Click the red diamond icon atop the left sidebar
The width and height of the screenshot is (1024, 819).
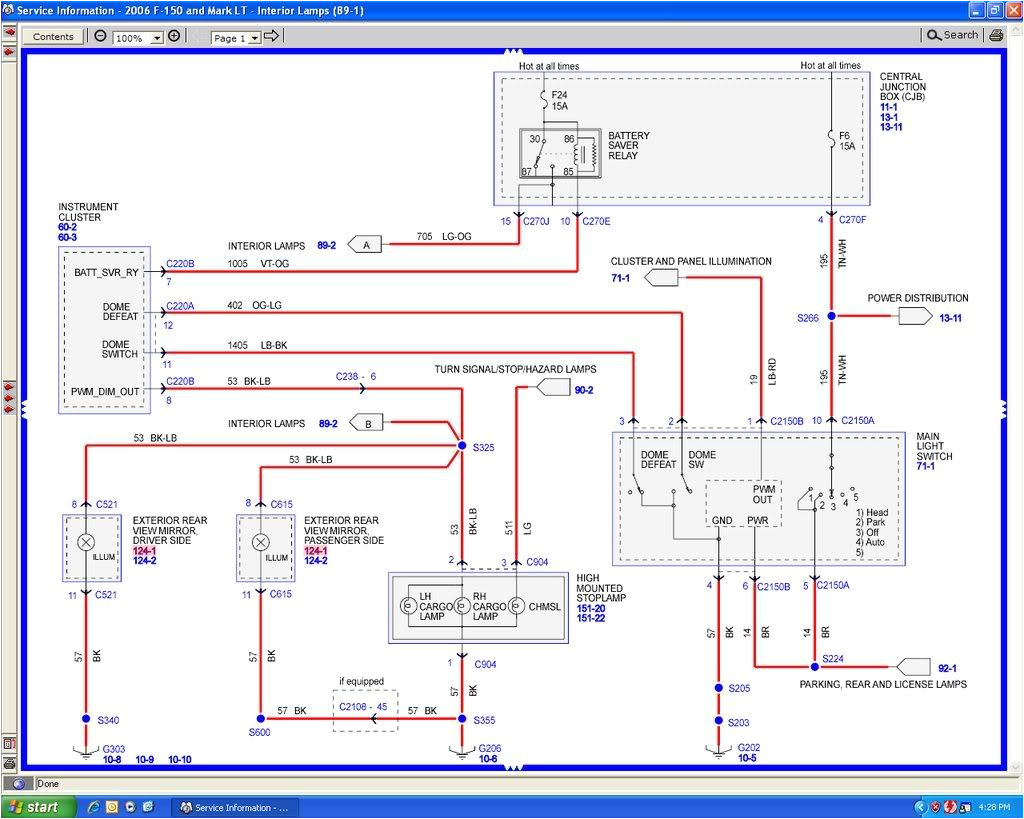click(8, 30)
